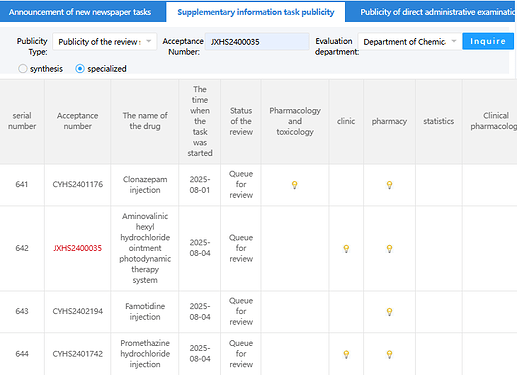Select the specialized radio button
Viewport: 517px width, 375px height.
pos(80,69)
